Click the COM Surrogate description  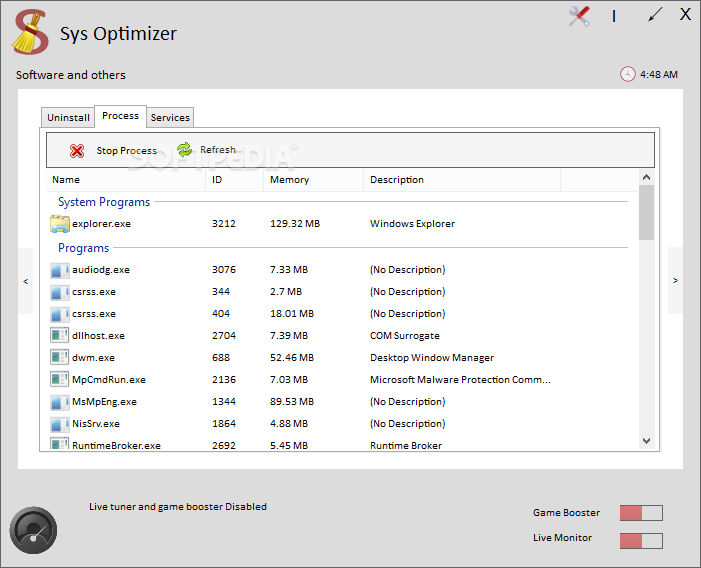tap(405, 336)
